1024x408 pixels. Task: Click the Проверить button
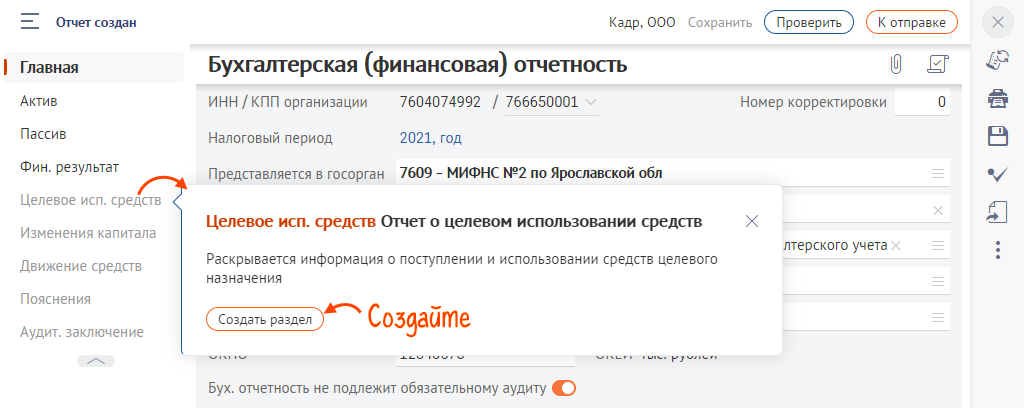coord(808,21)
